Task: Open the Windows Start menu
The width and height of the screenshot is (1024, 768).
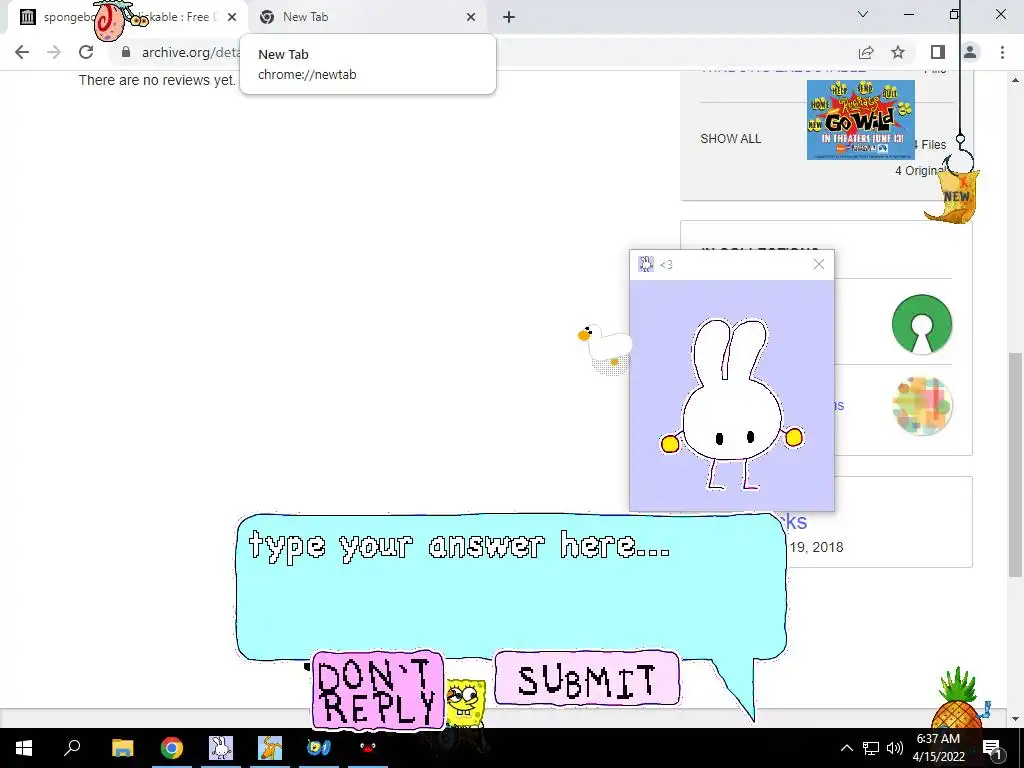Action: pyautogui.click(x=24, y=748)
